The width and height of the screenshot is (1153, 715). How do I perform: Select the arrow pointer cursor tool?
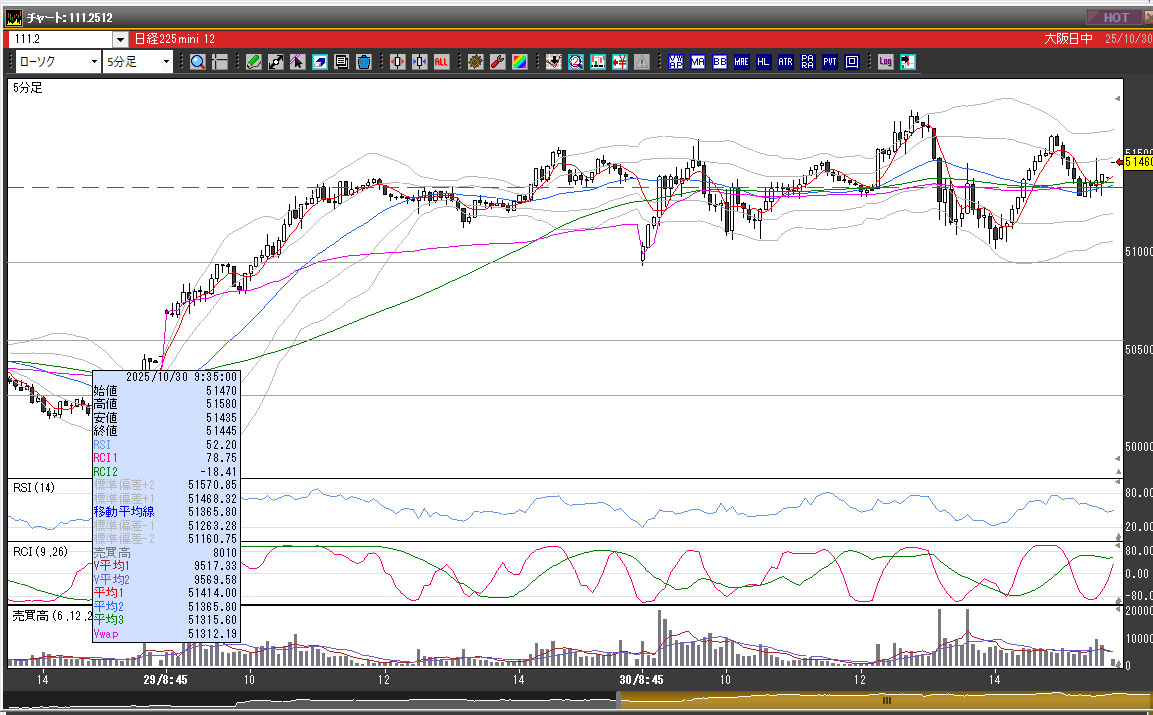coord(297,62)
